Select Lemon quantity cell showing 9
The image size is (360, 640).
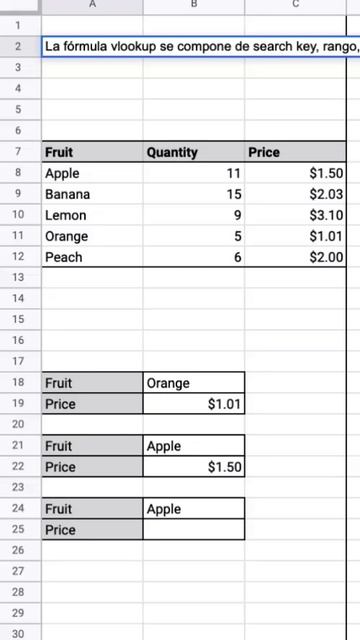pyautogui.click(x=194, y=215)
